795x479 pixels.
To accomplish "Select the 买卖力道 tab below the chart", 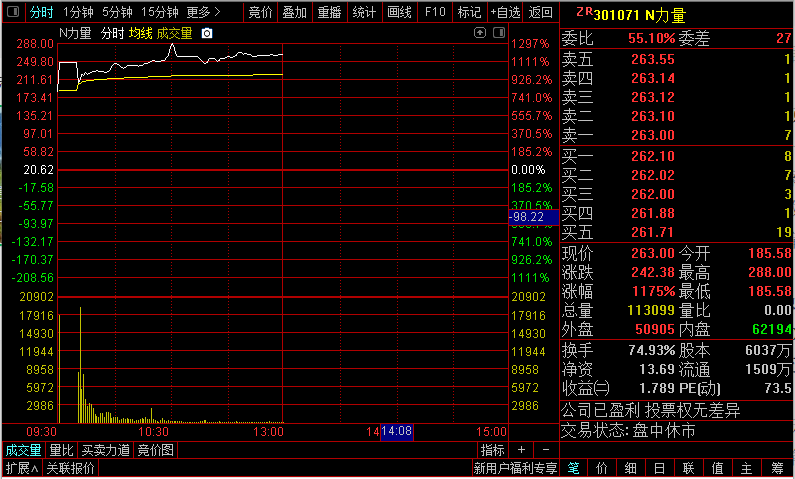I will 105,450.
